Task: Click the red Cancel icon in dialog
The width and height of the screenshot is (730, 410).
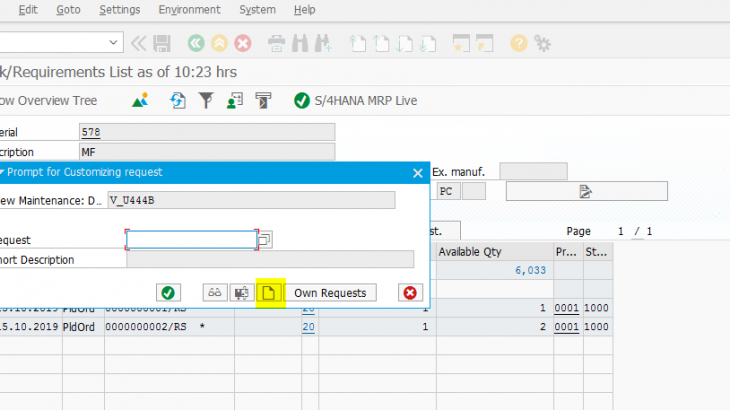Action: pos(409,293)
